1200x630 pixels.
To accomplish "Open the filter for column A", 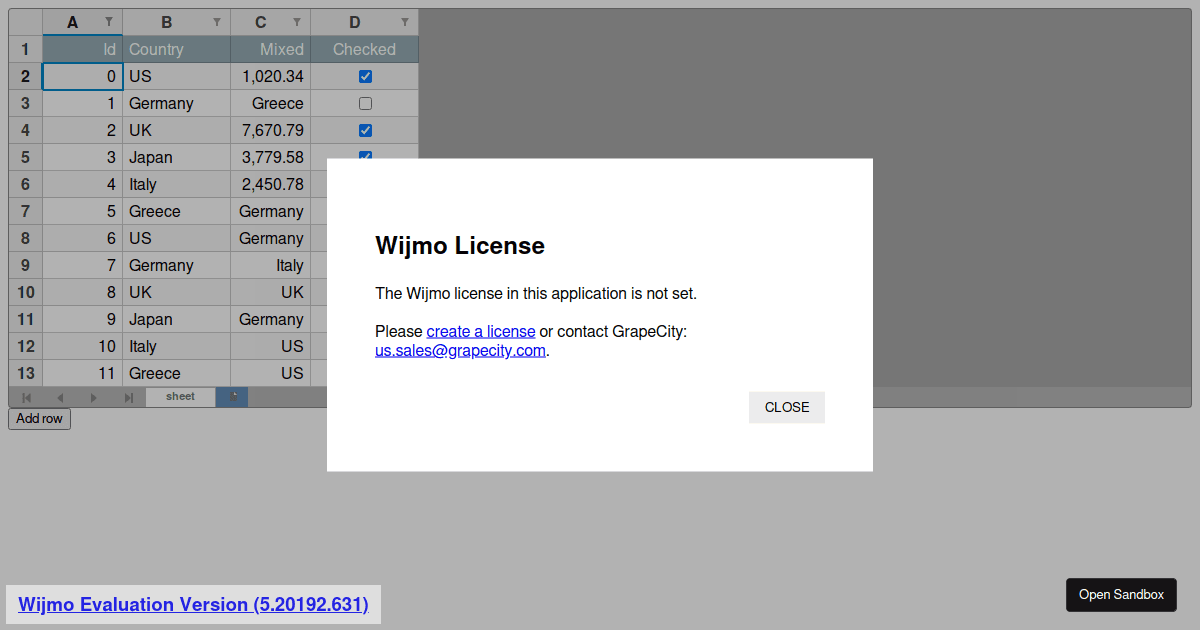I will click(109, 22).
